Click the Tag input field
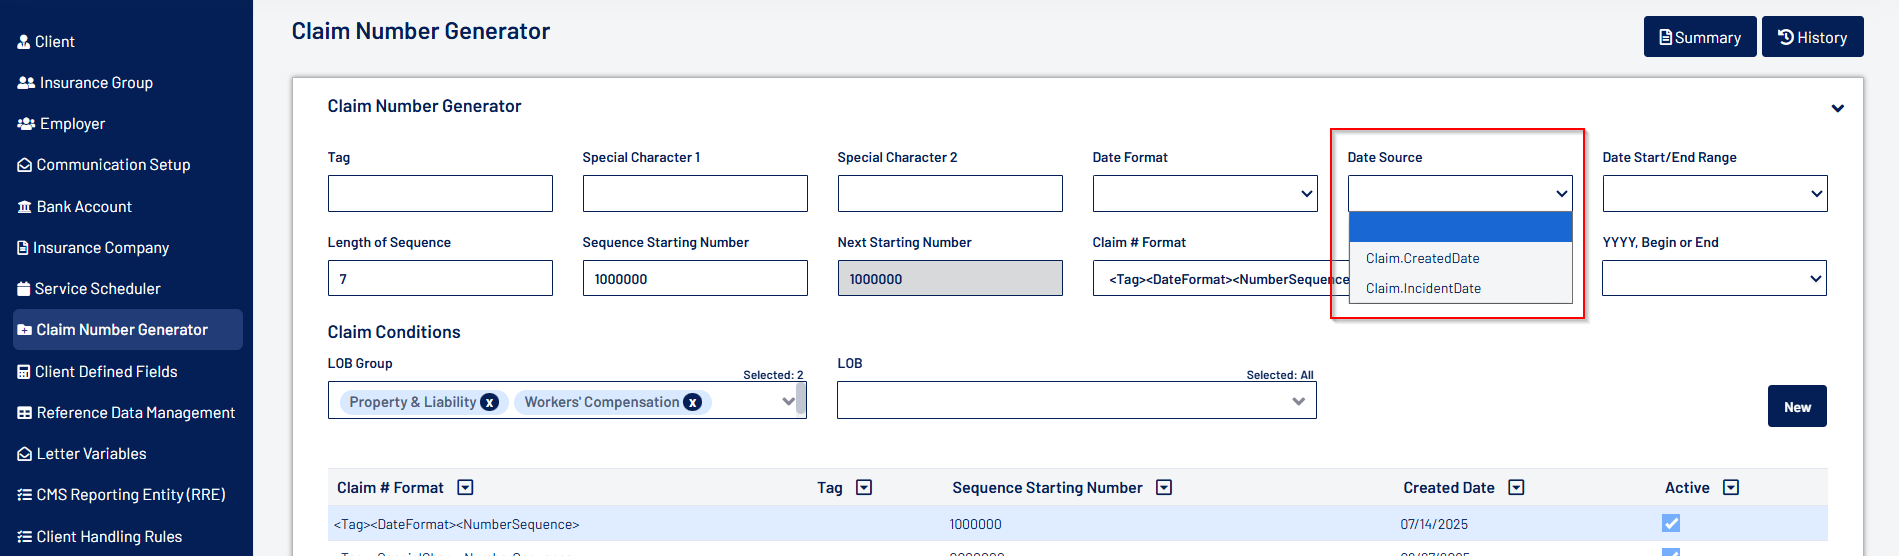The width and height of the screenshot is (1899, 556). [x=440, y=194]
